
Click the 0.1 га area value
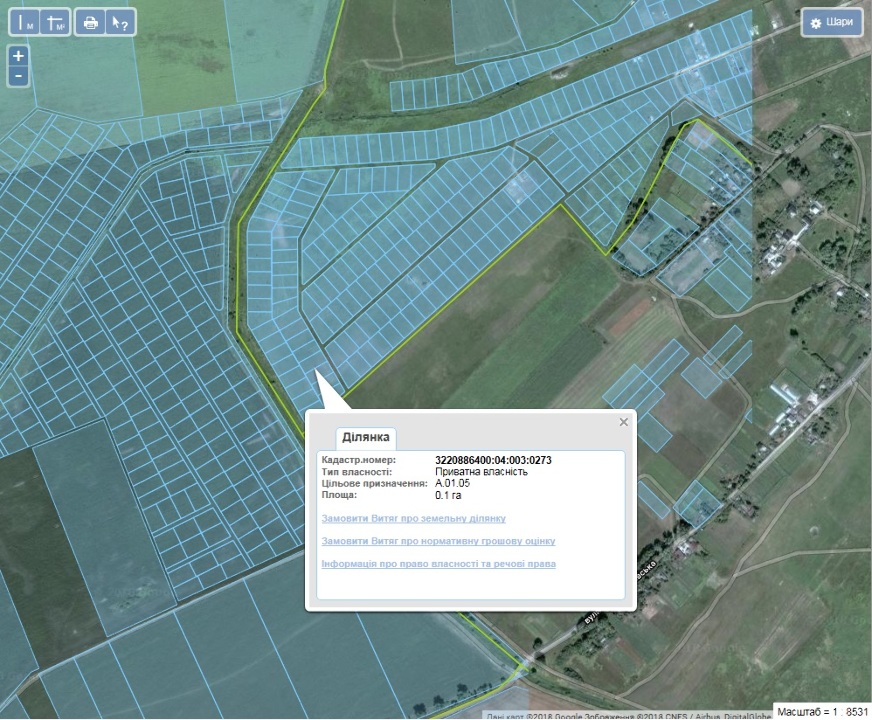tap(448, 495)
